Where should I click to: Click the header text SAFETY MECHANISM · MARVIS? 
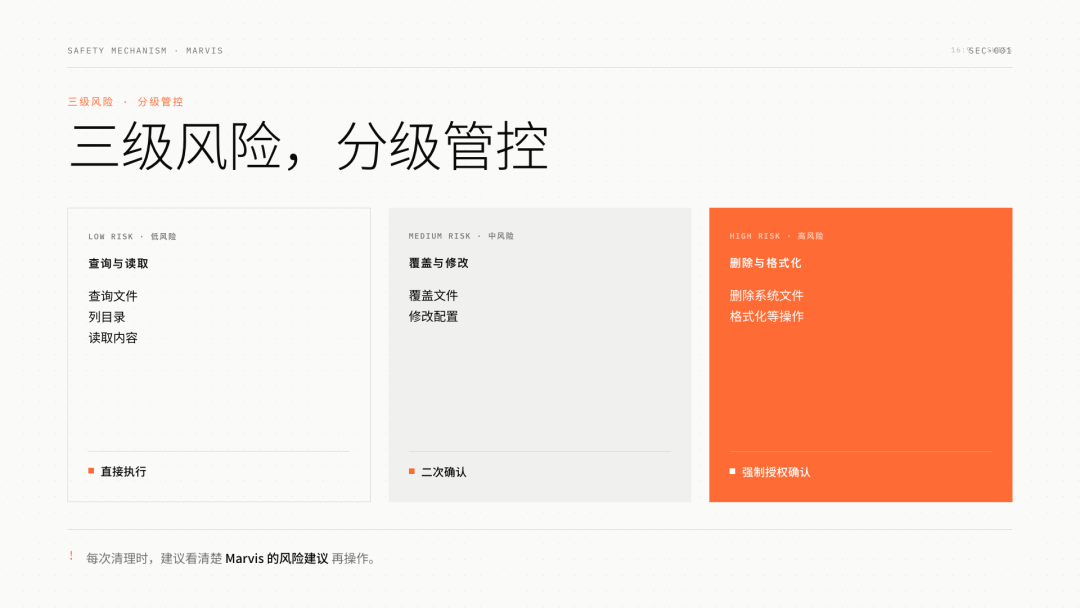click(145, 51)
